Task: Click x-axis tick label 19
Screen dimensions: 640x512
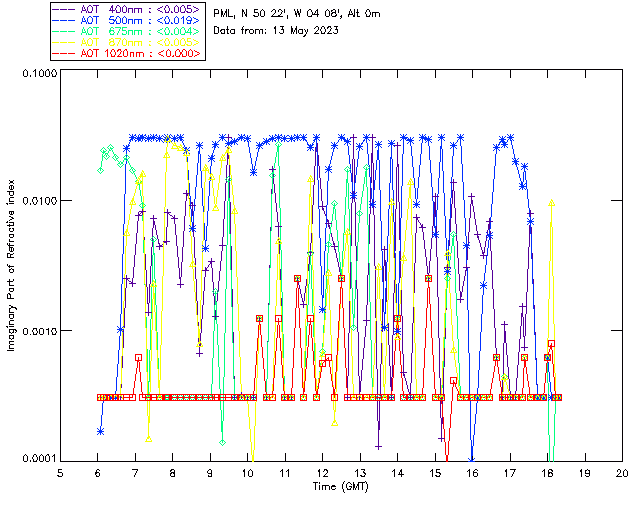Action: pos(585,473)
